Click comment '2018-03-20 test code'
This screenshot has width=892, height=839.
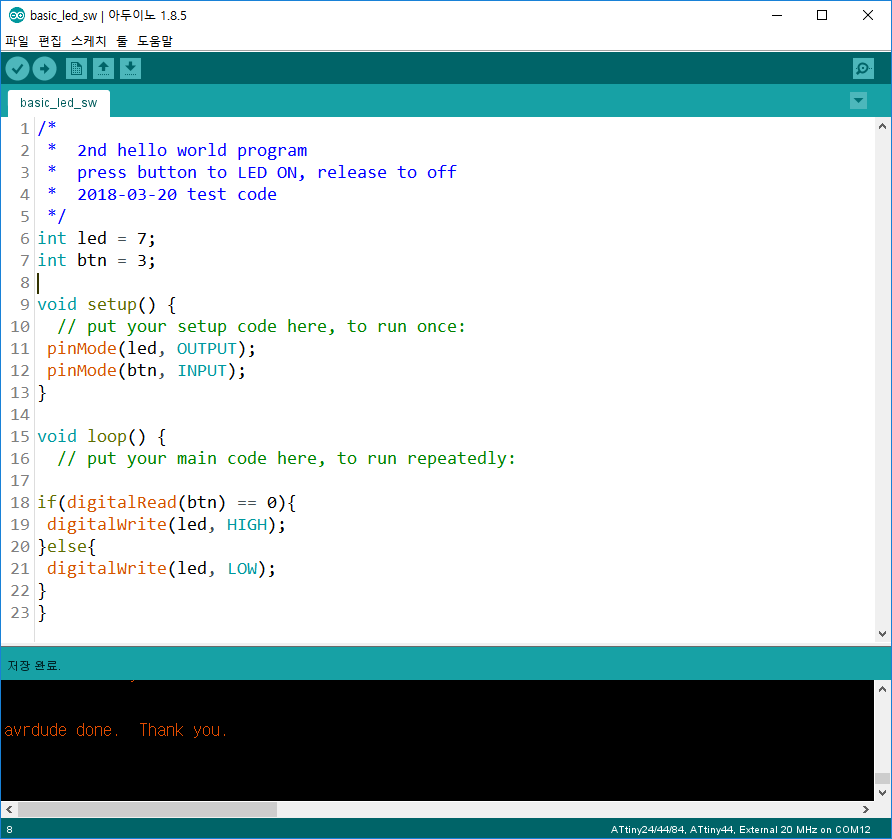click(x=177, y=195)
